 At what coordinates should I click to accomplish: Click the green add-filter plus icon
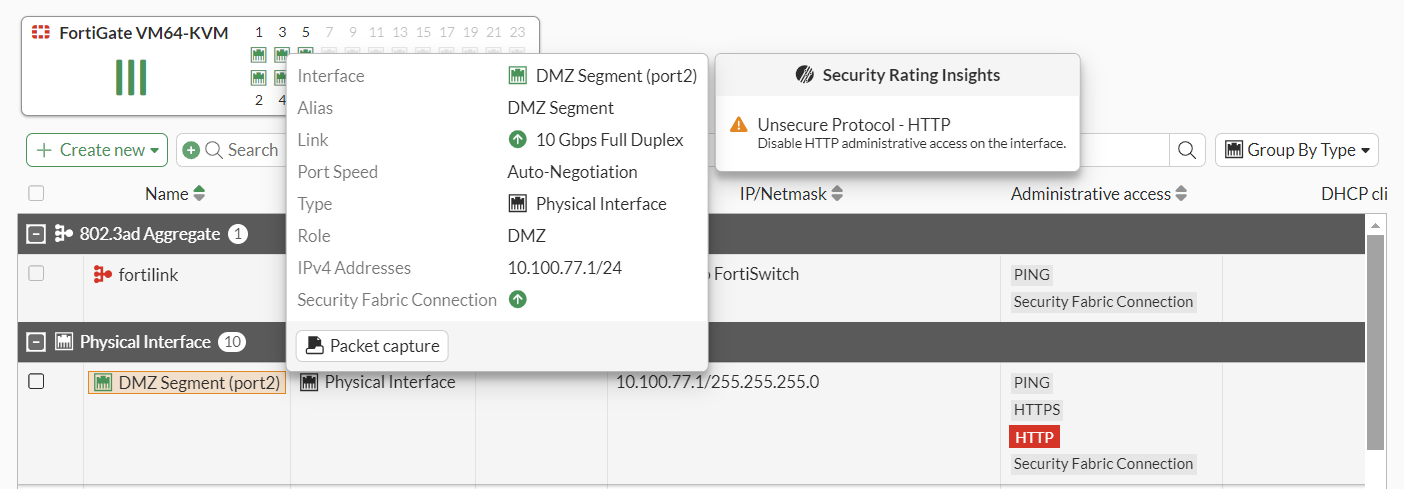[191, 150]
